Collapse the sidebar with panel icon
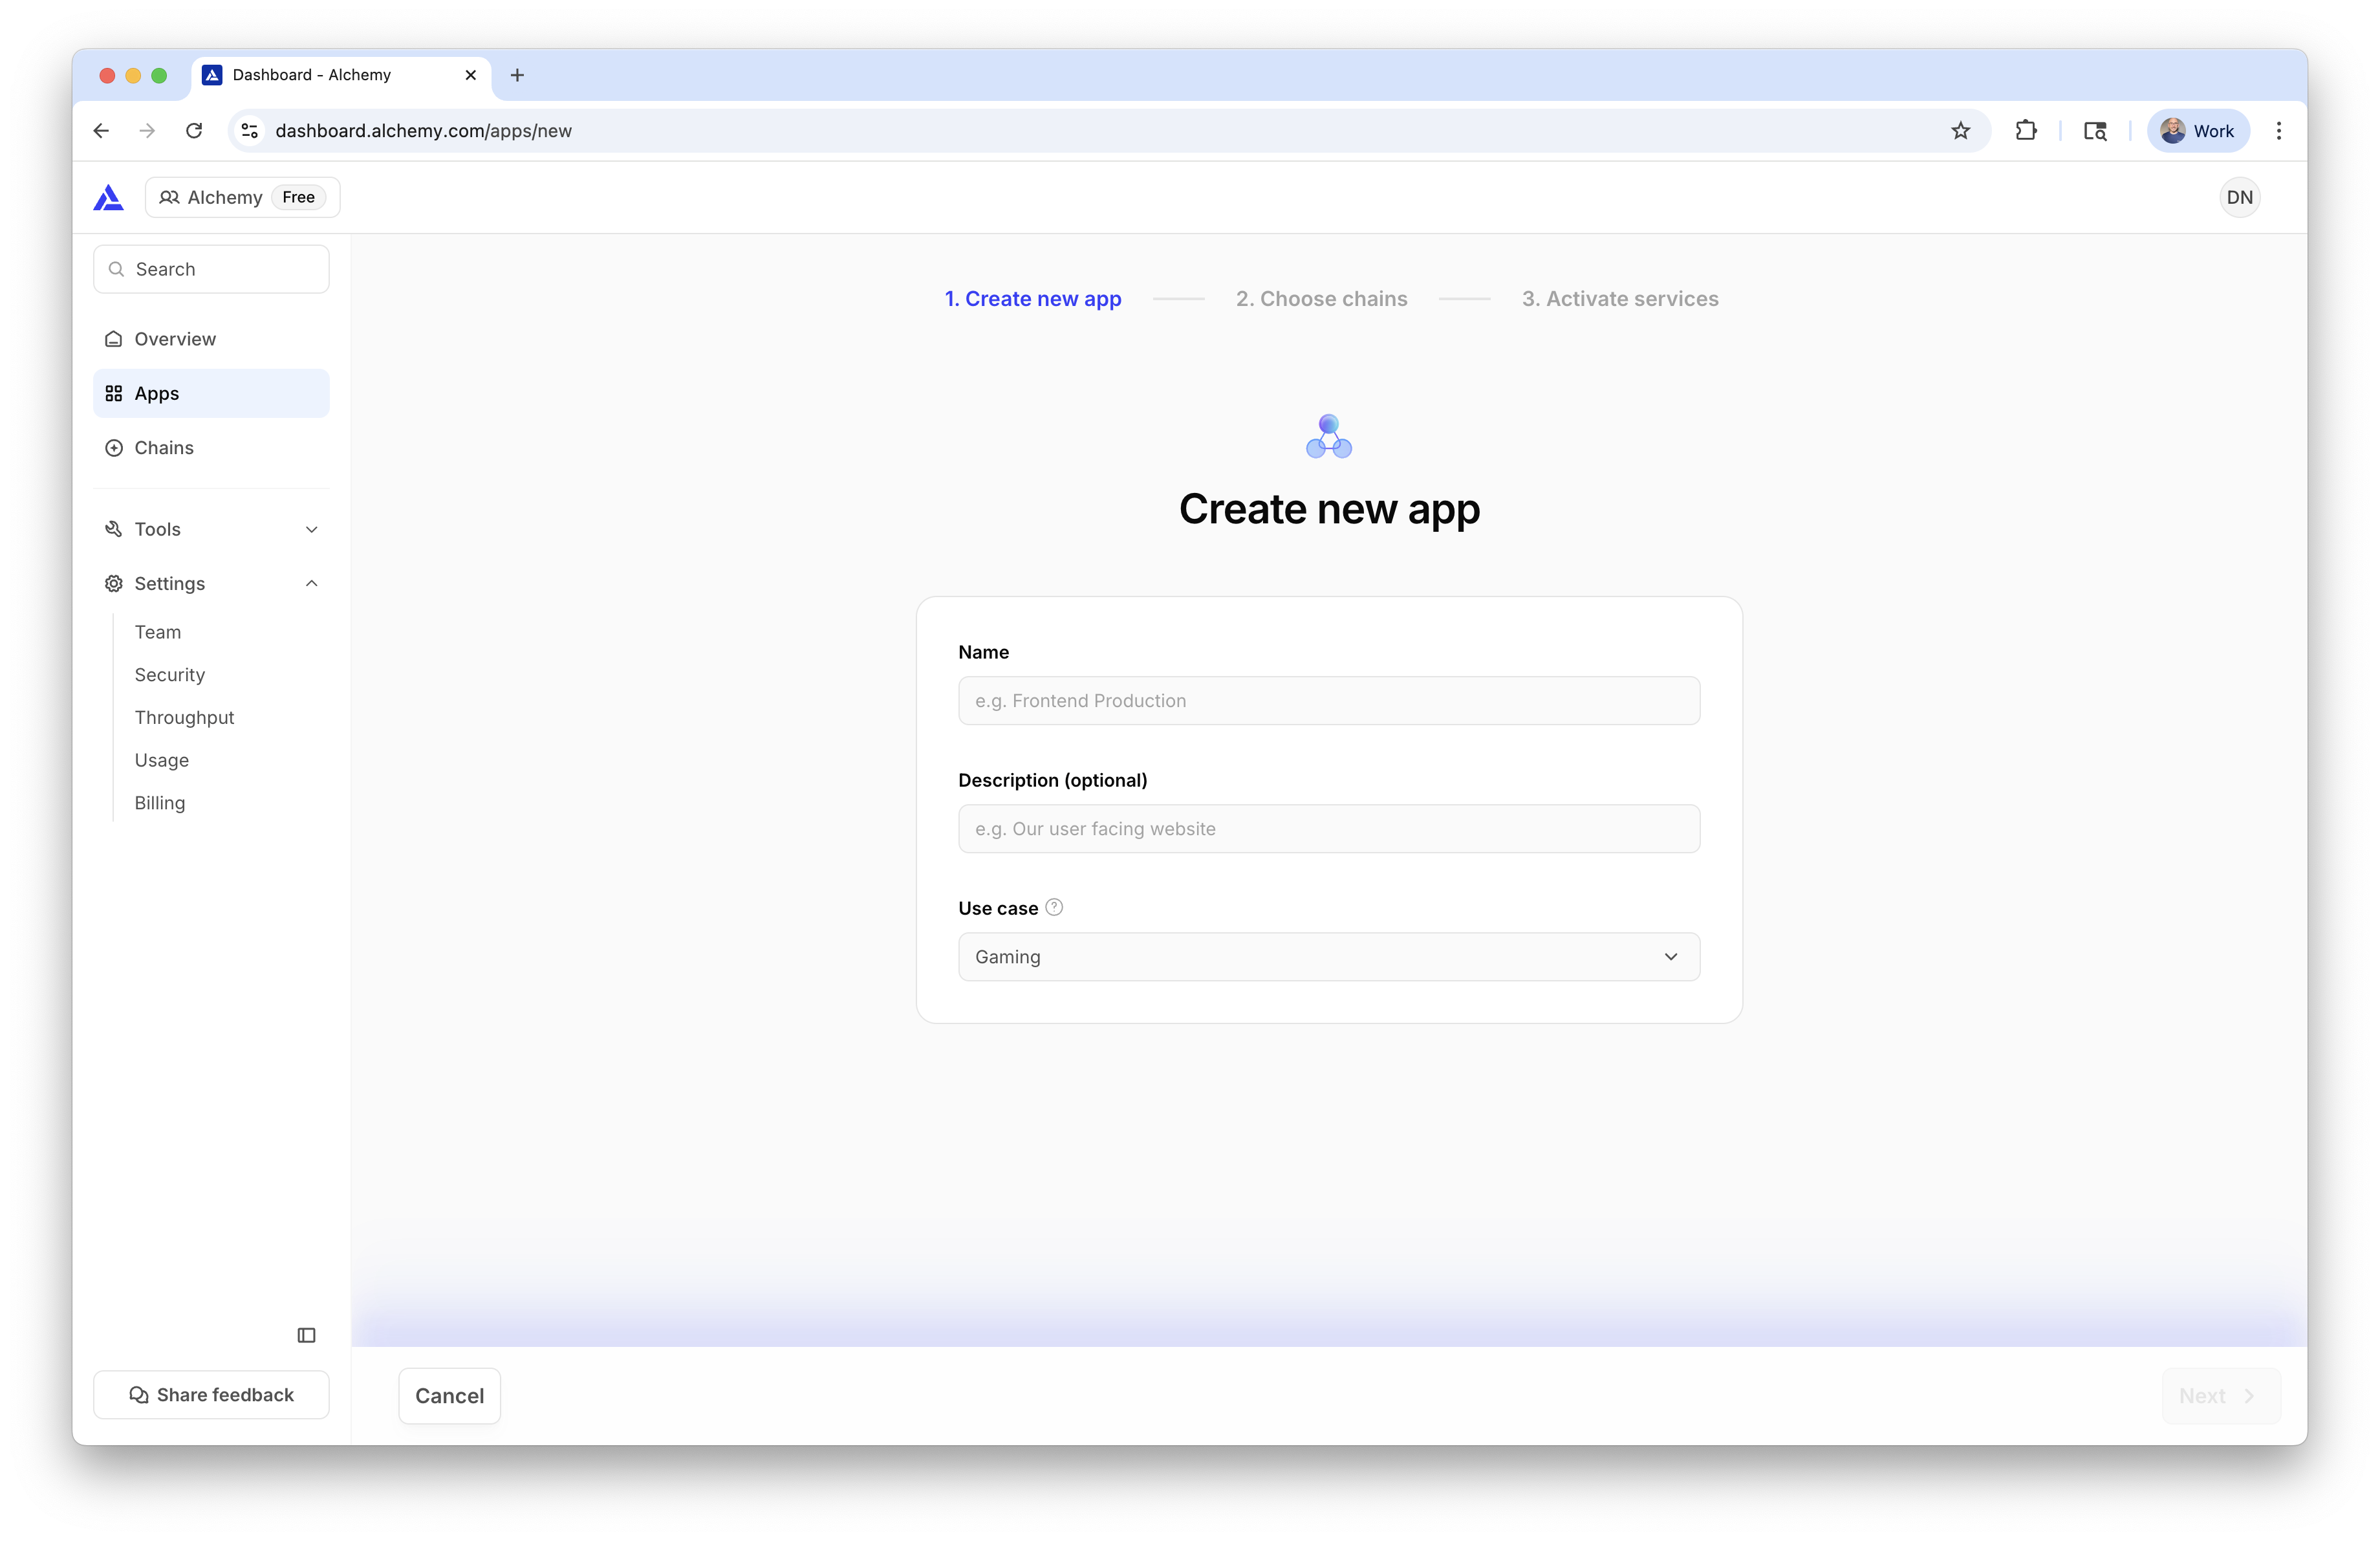Image resolution: width=2380 pixels, height=1541 pixels. pyautogui.click(x=306, y=1335)
